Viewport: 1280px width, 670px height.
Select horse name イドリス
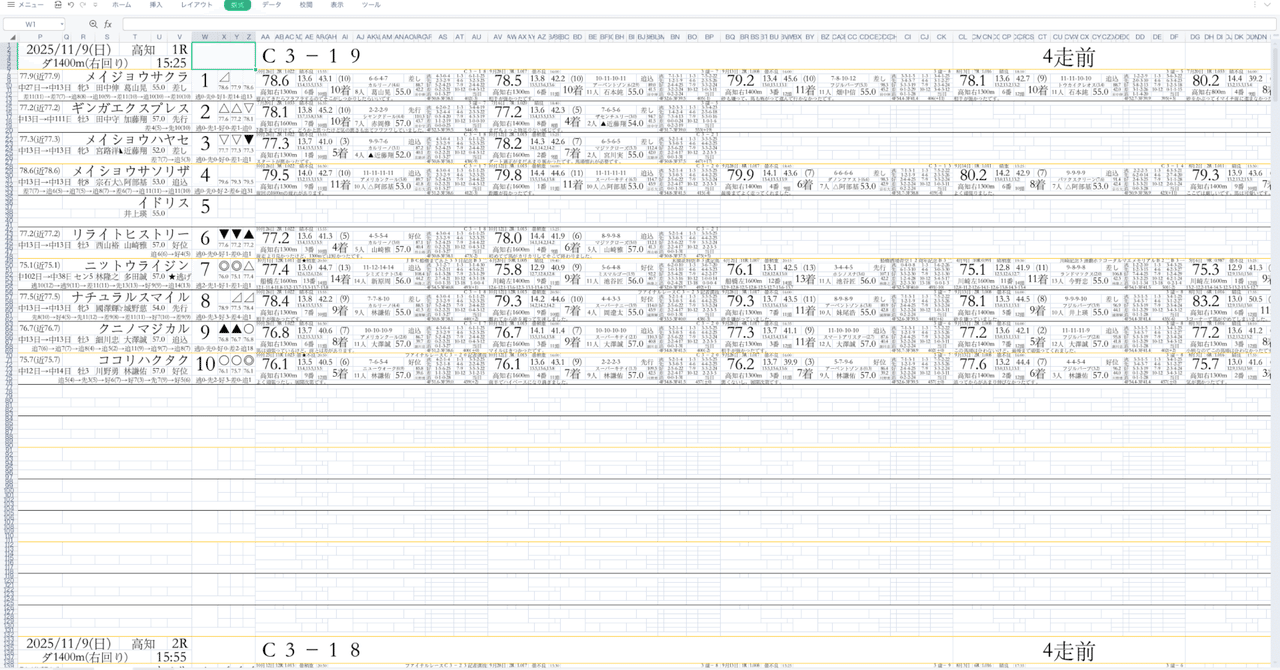tap(164, 202)
